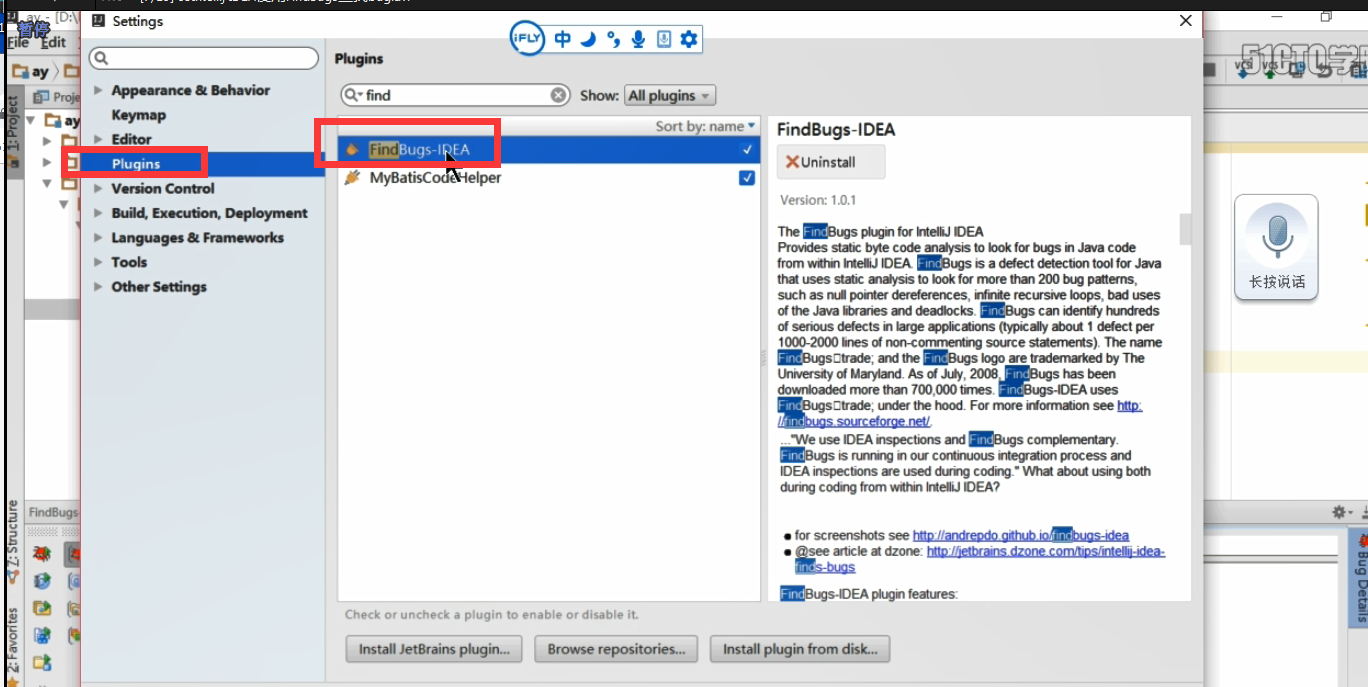Select the FindBugs-IDEA plugin row
The height and width of the screenshot is (687, 1368).
[548, 150]
